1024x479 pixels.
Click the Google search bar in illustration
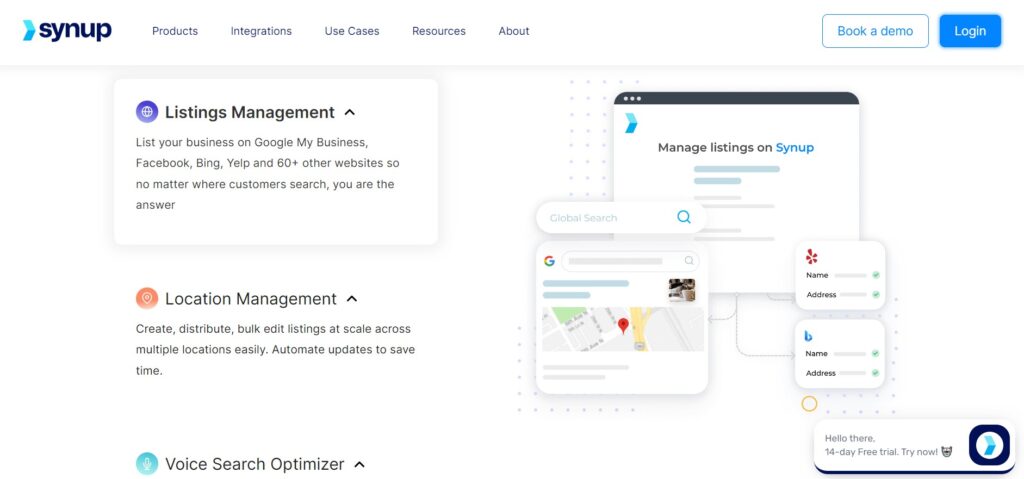[630, 261]
